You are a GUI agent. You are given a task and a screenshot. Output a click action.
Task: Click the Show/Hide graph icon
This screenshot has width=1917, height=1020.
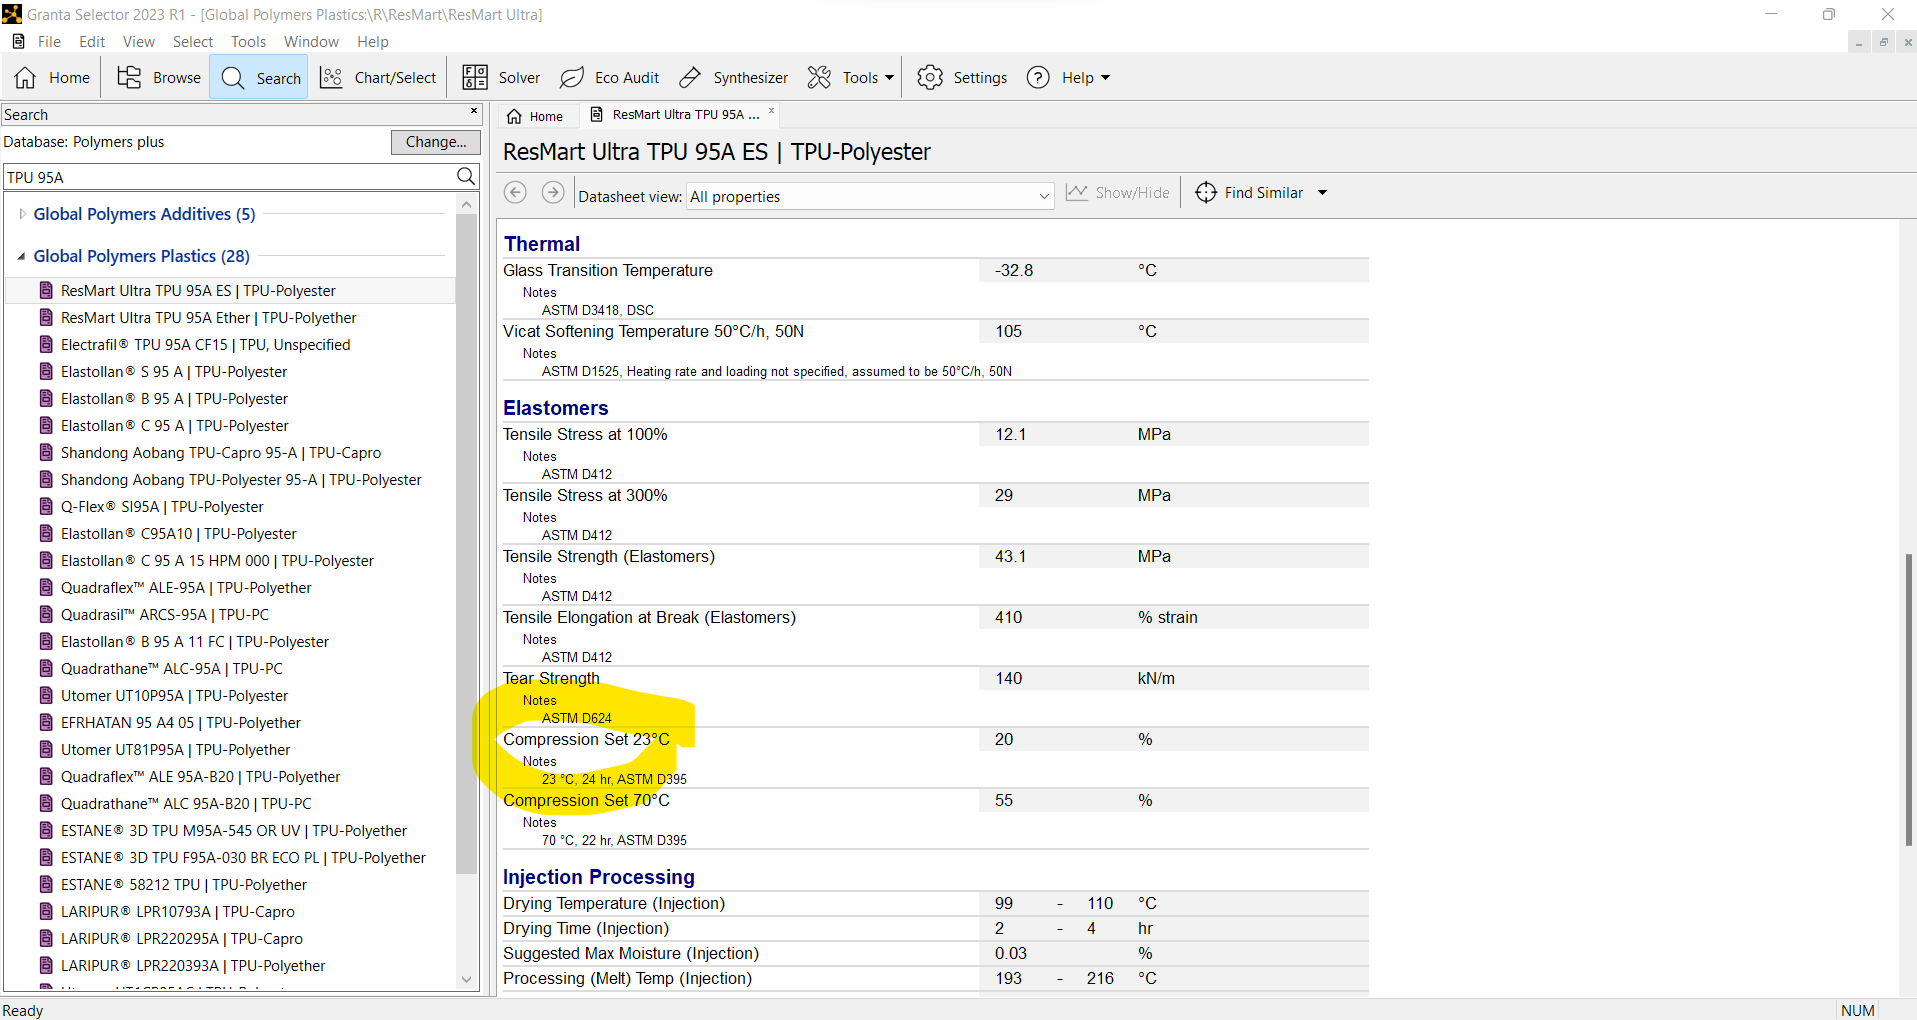tap(1077, 192)
